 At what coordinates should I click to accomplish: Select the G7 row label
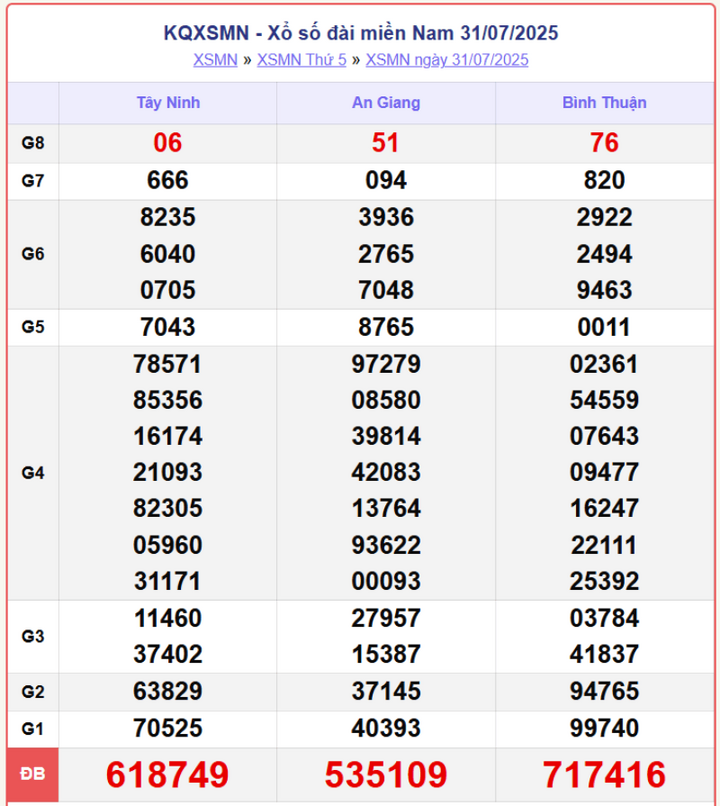[x=33, y=181]
